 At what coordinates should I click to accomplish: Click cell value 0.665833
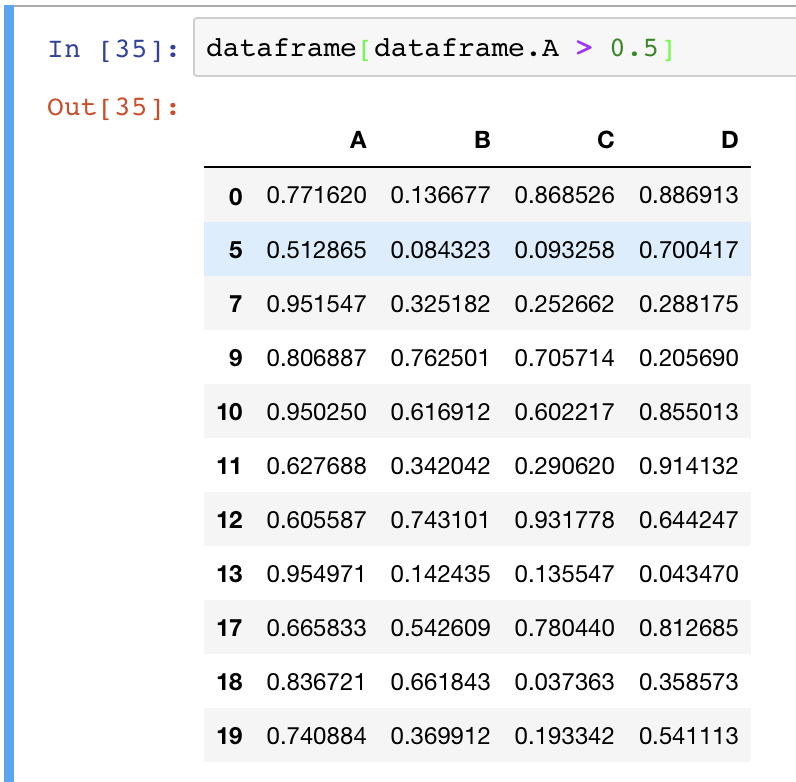(316, 628)
